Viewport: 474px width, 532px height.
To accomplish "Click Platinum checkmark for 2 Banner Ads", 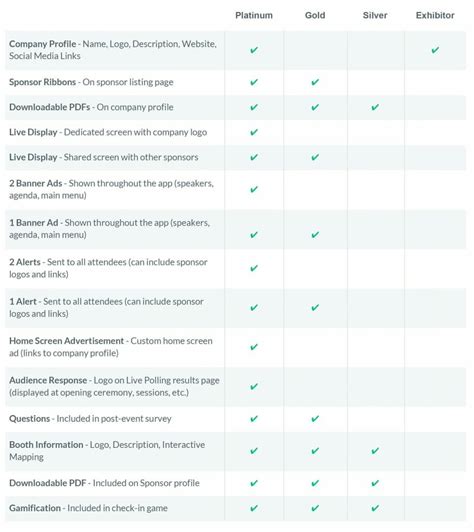I will [254, 189].
